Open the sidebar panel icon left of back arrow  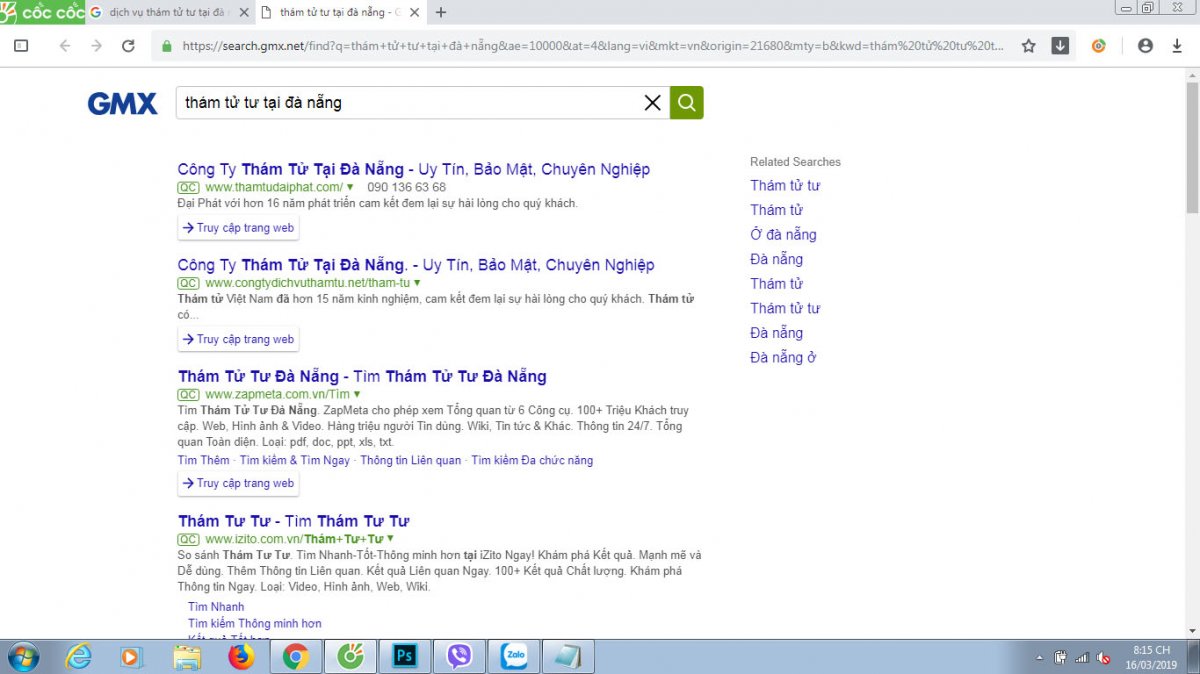tap(20, 46)
